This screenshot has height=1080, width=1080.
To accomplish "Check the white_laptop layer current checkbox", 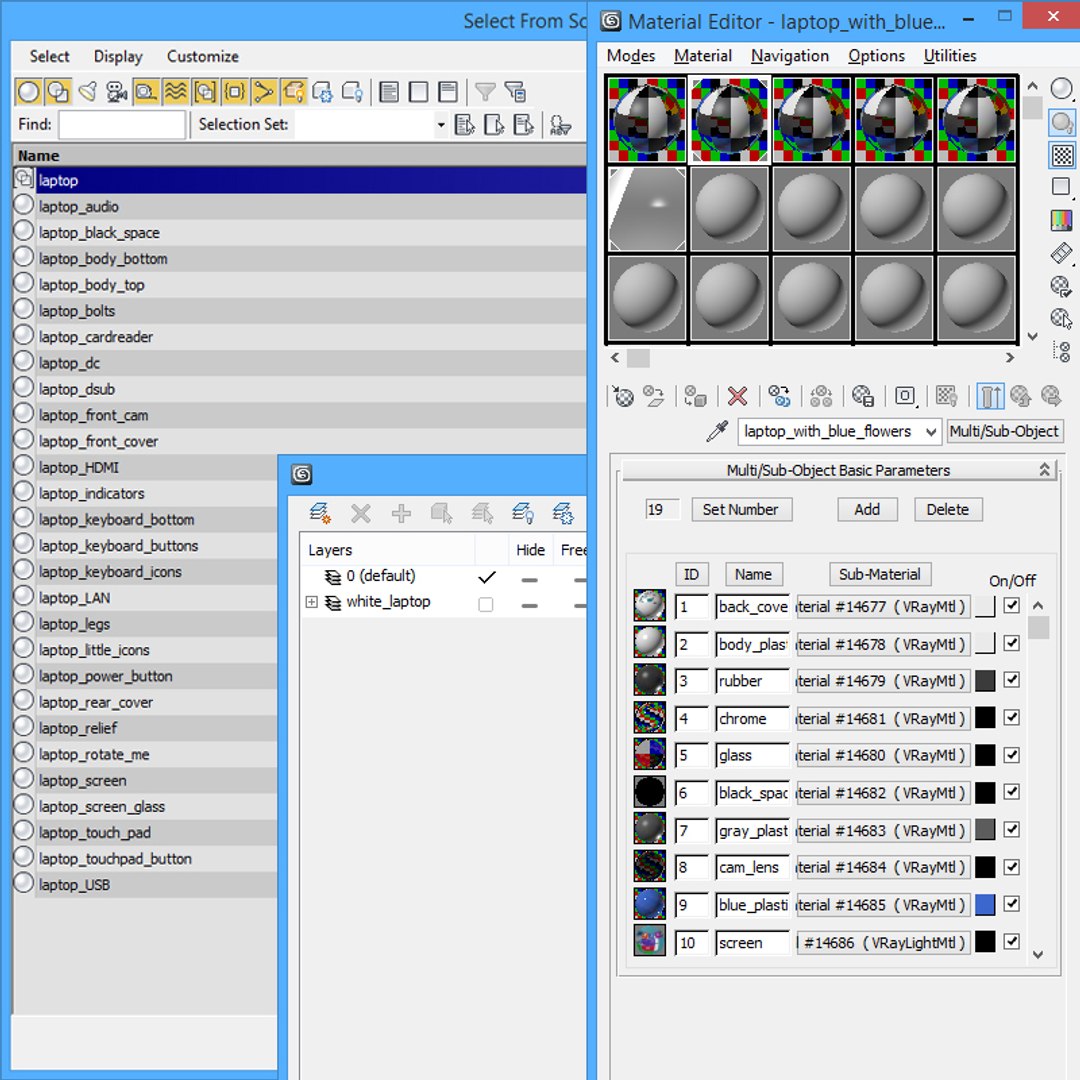I will pyautogui.click(x=486, y=604).
